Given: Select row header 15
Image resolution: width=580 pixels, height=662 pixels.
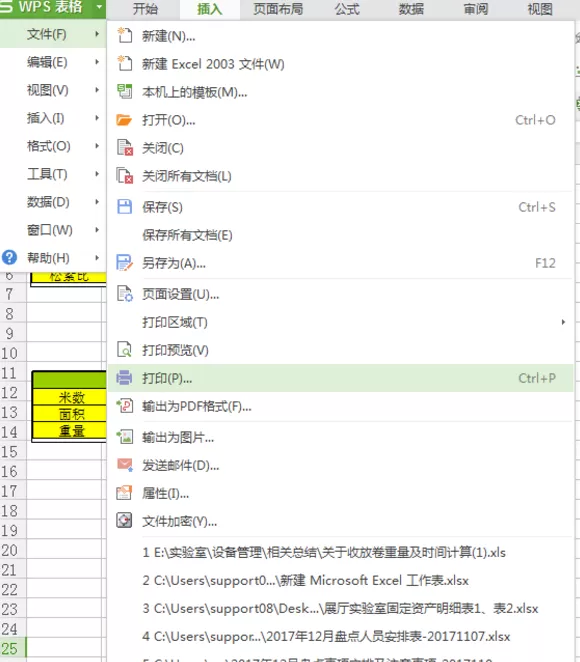Looking at the screenshot, I should click(13, 452).
